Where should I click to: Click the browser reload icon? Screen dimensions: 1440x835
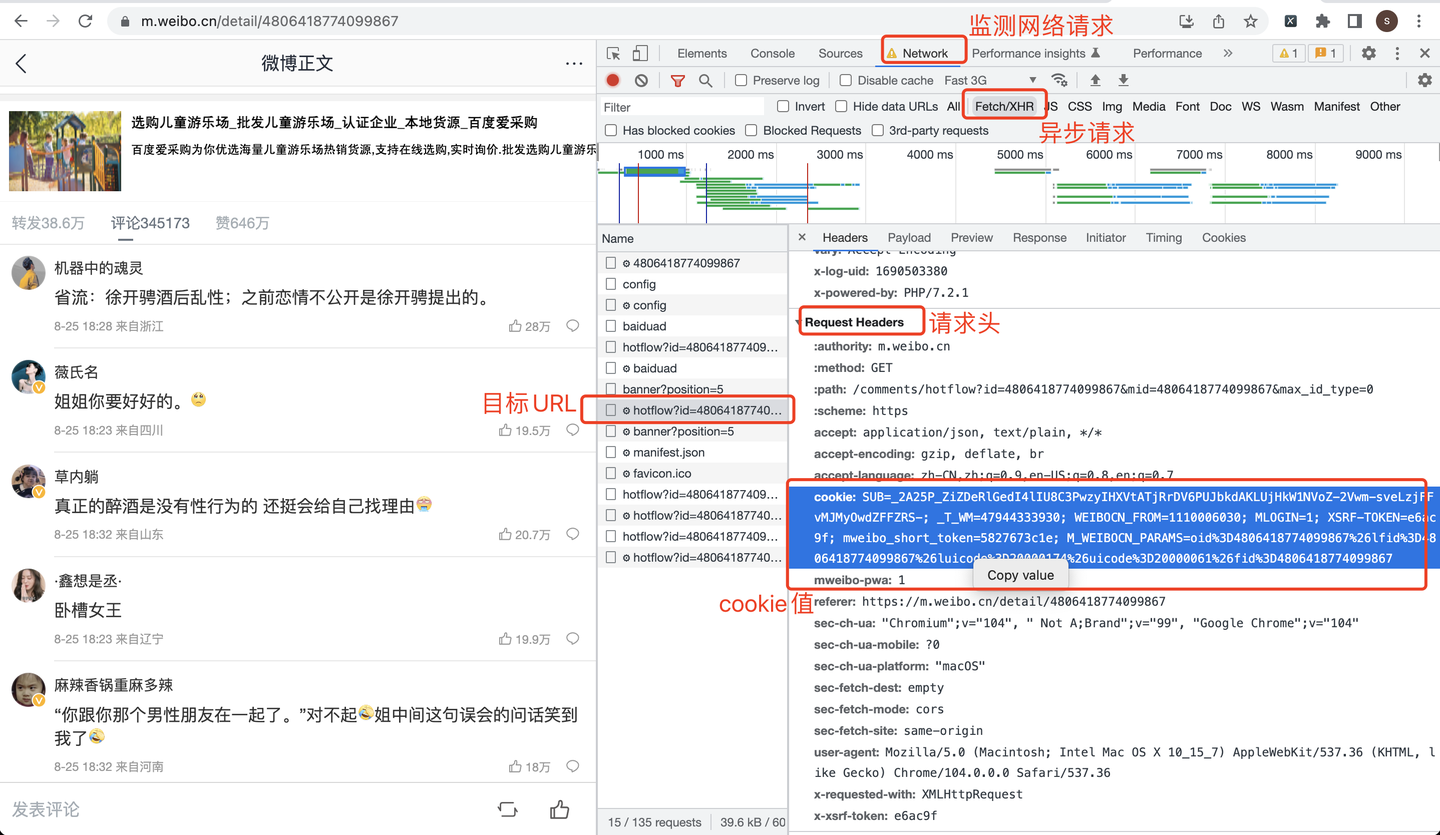[x=85, y=21]
